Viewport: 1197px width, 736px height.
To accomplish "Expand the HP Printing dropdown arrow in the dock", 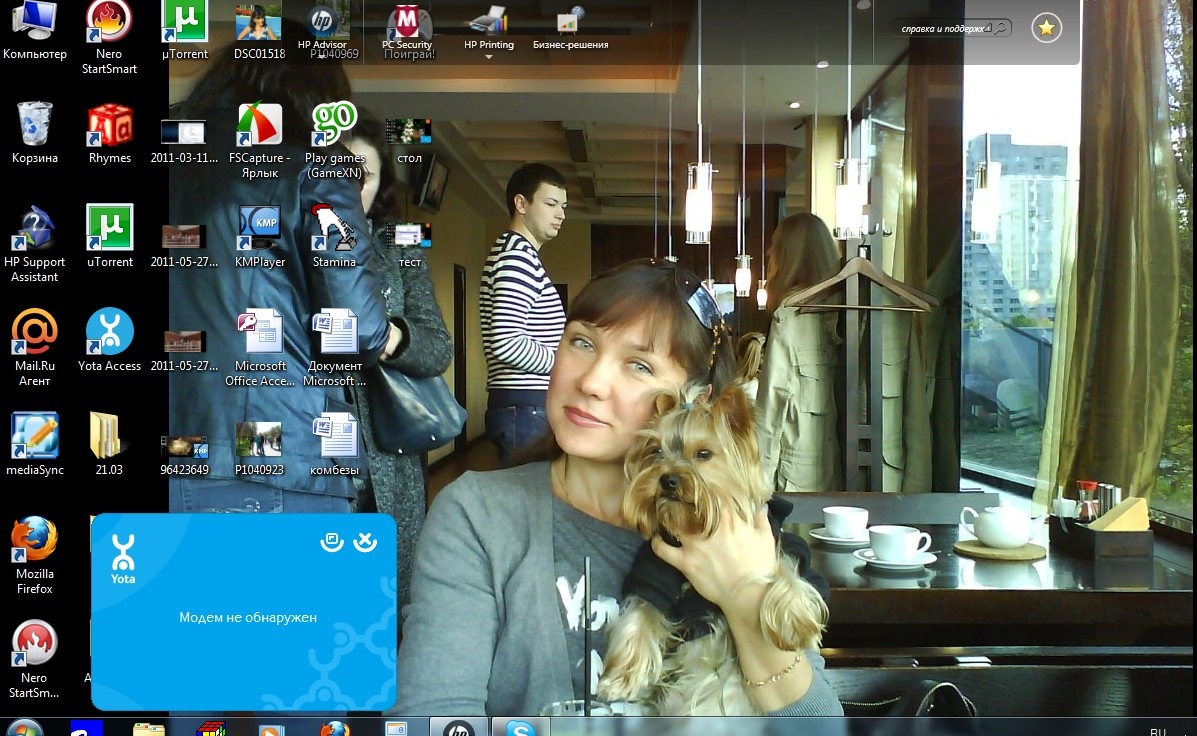I will tap(489, 58).
